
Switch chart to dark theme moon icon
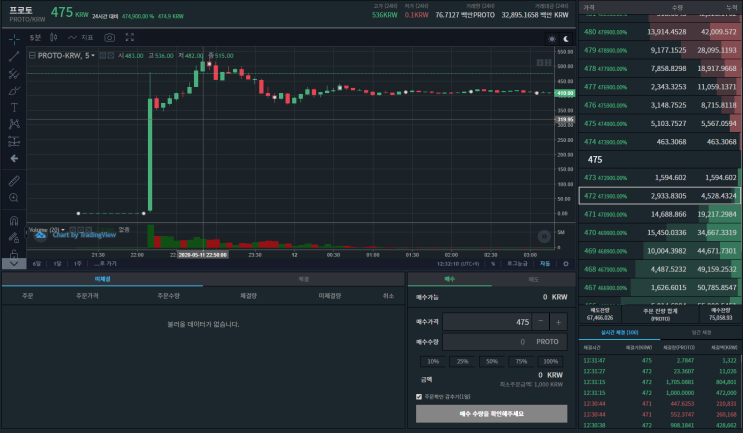(x=566, y=39)
